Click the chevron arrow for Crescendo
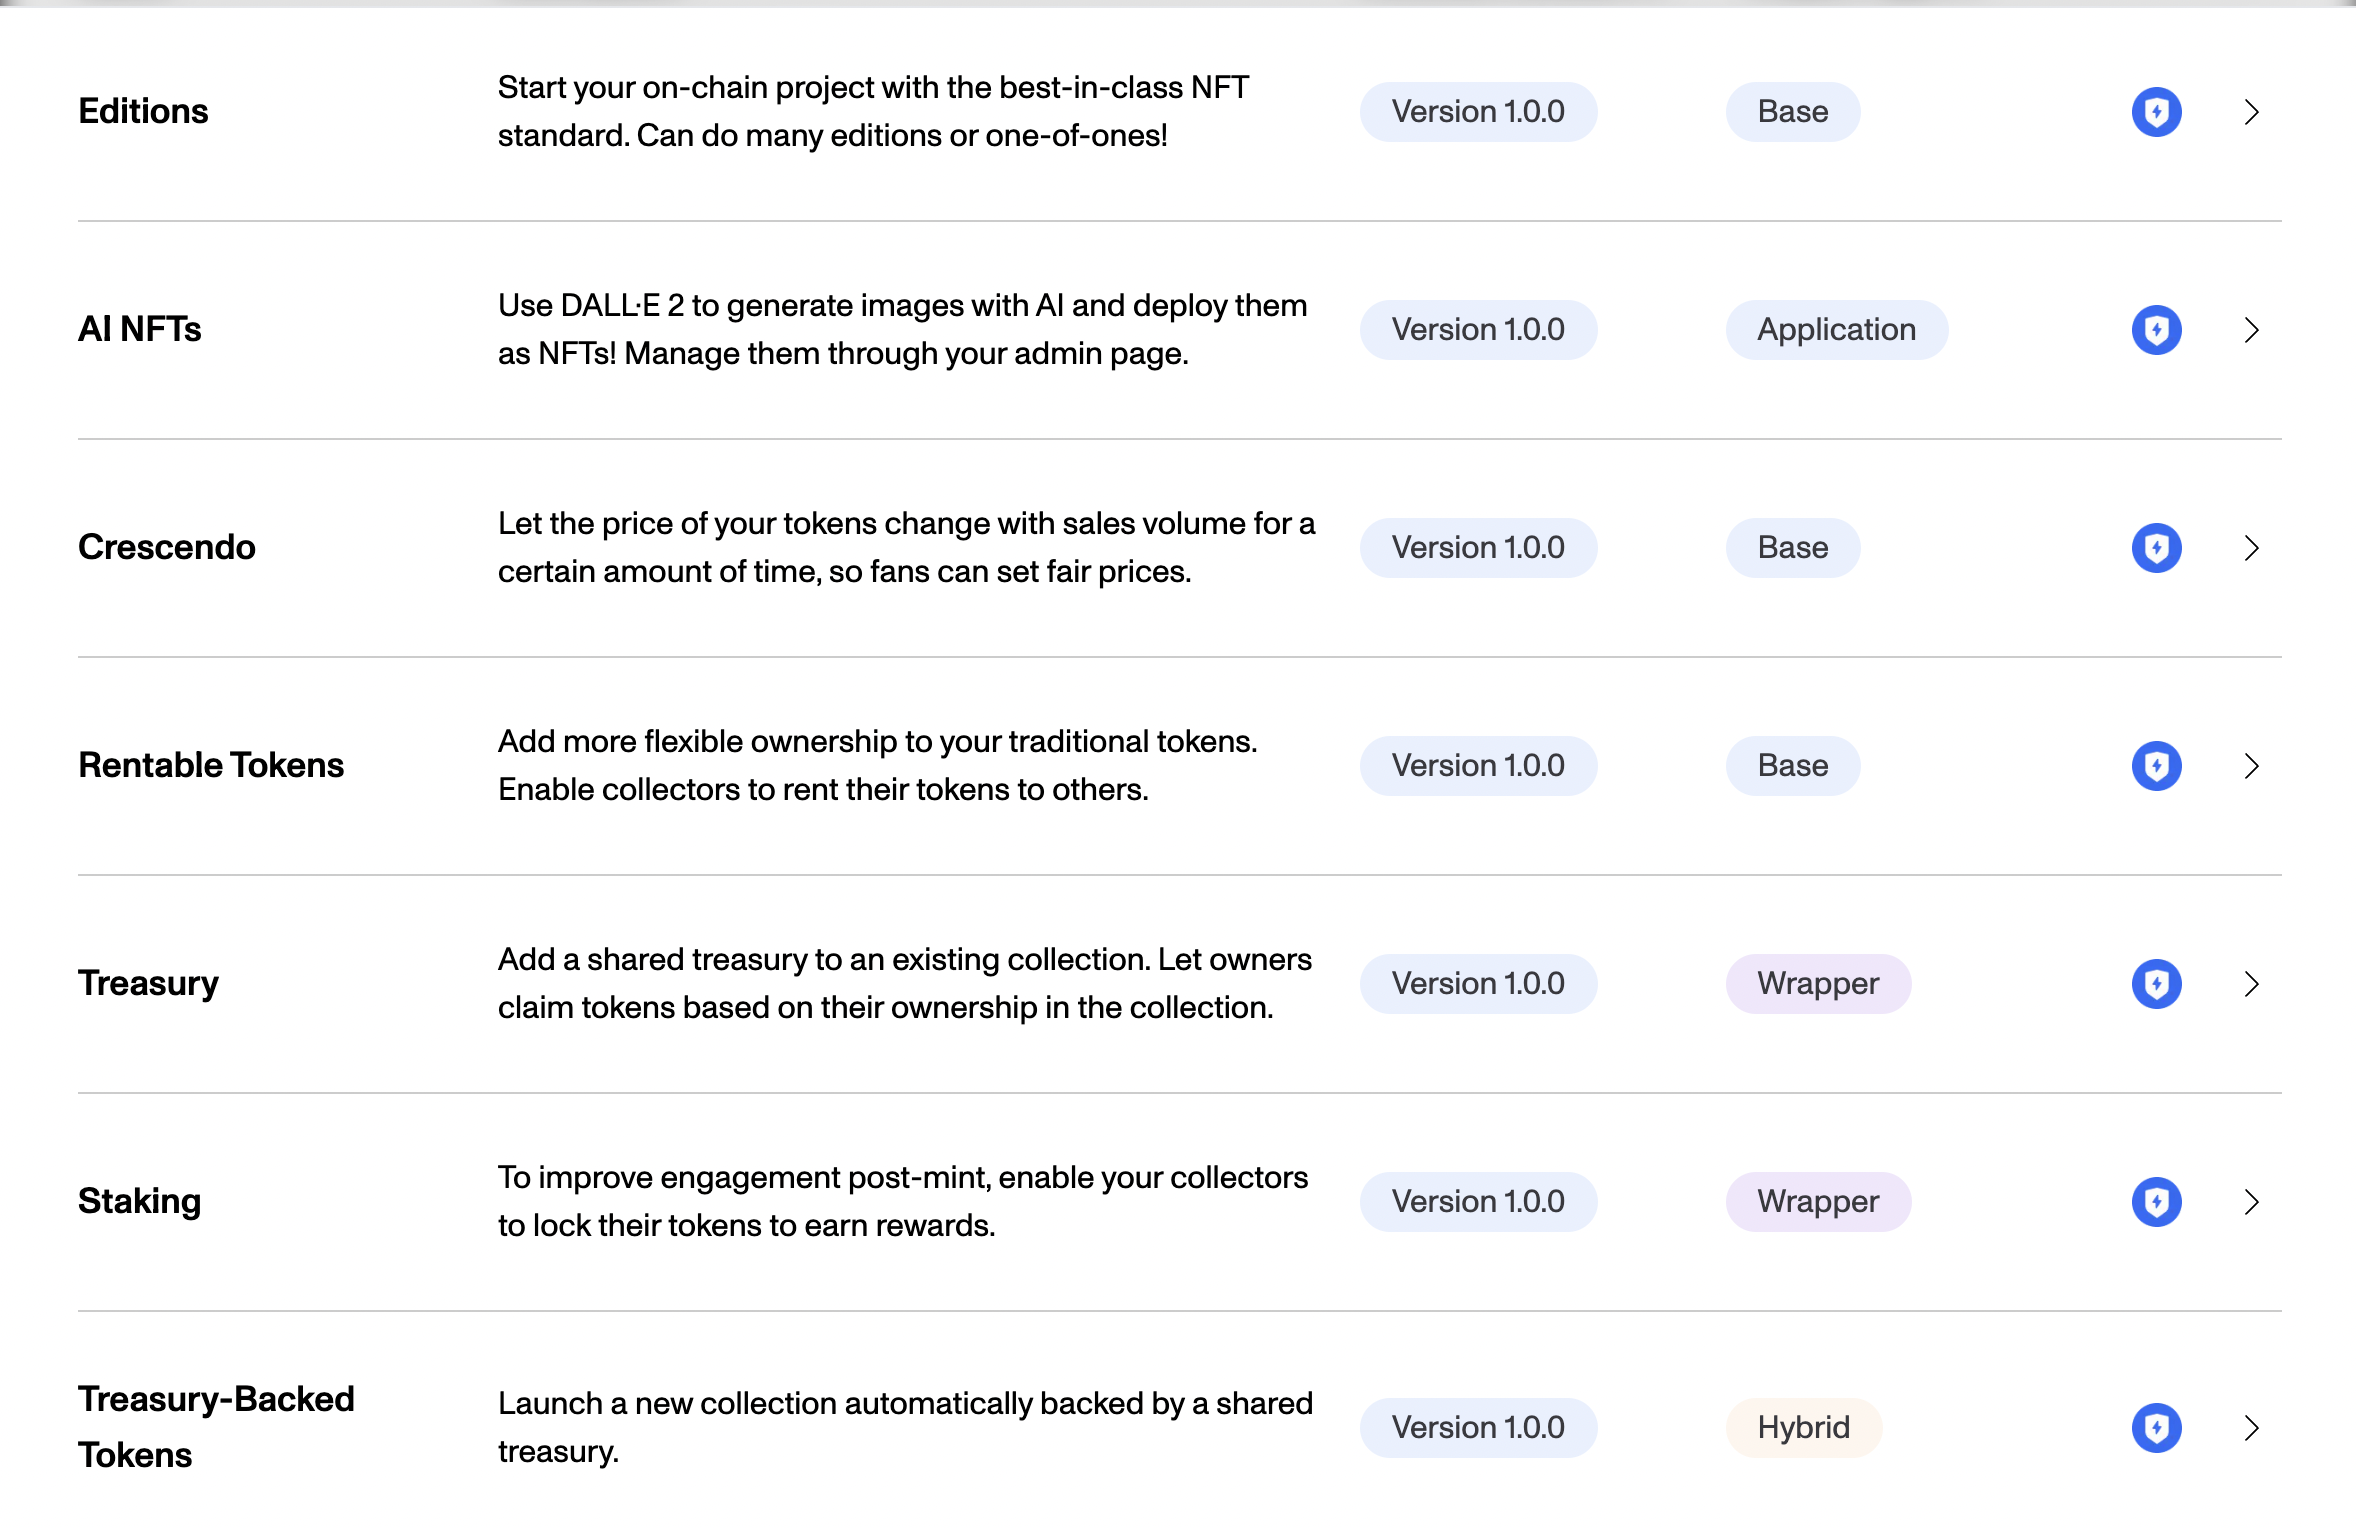Screen dimensions: 2356x1528 pyautogui.click(x=2251, y=548)
